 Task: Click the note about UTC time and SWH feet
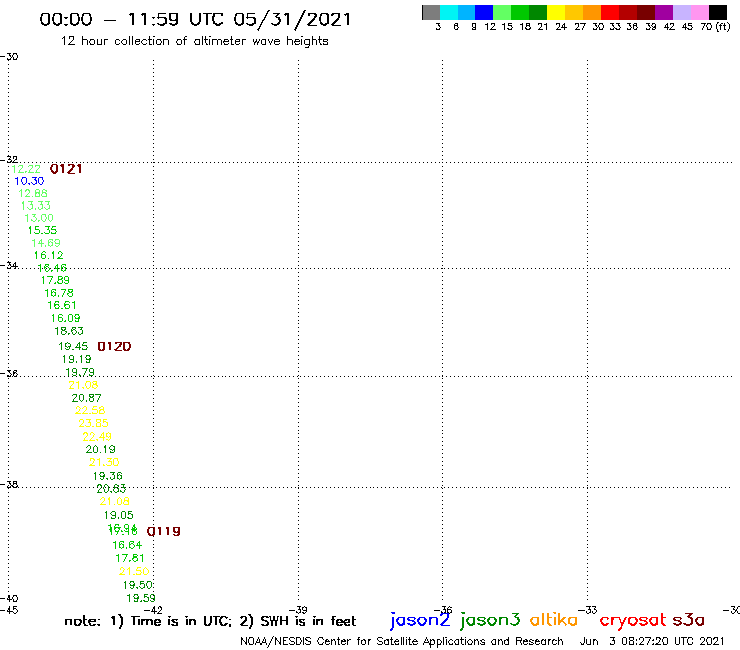(x=210, y=621)
